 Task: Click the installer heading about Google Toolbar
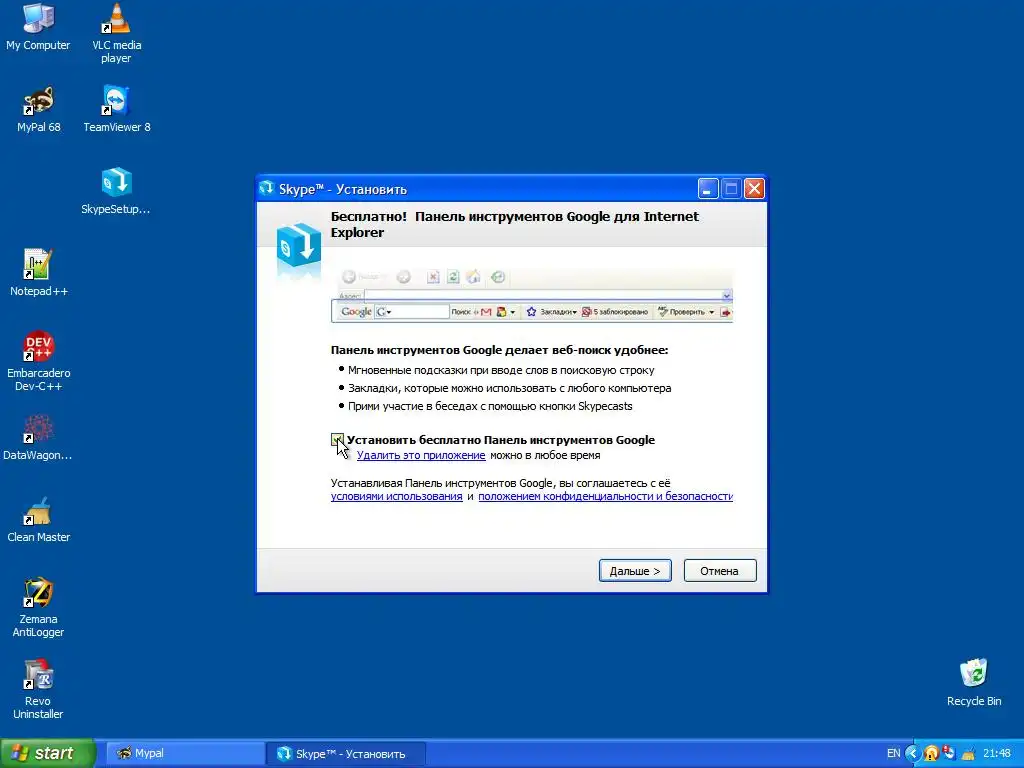[515, 224]
